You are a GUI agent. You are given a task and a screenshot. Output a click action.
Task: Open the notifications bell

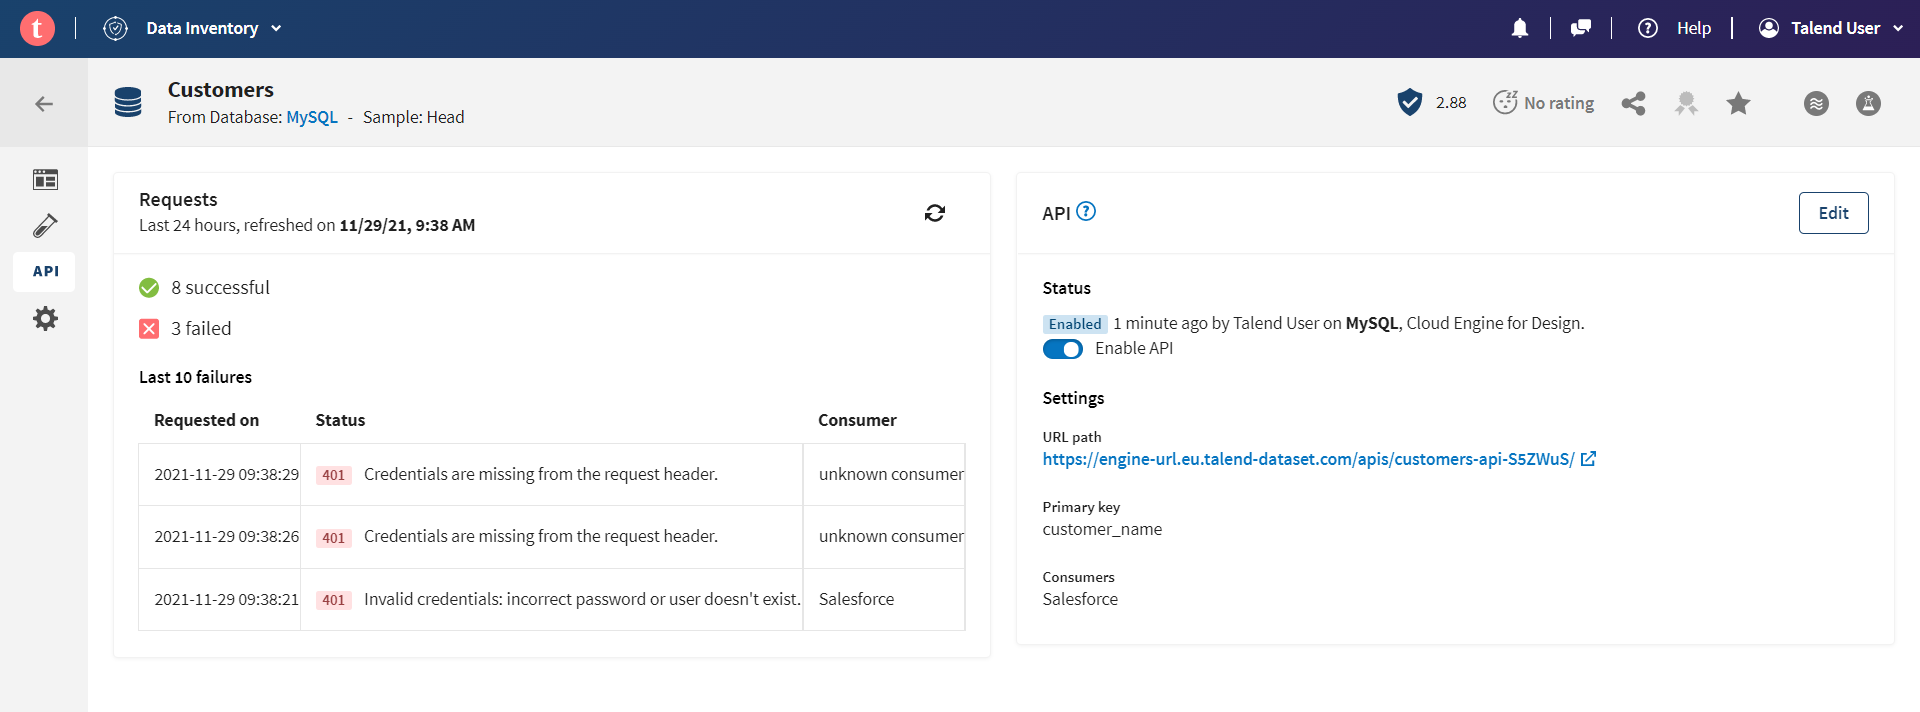tap(1519, 28)
